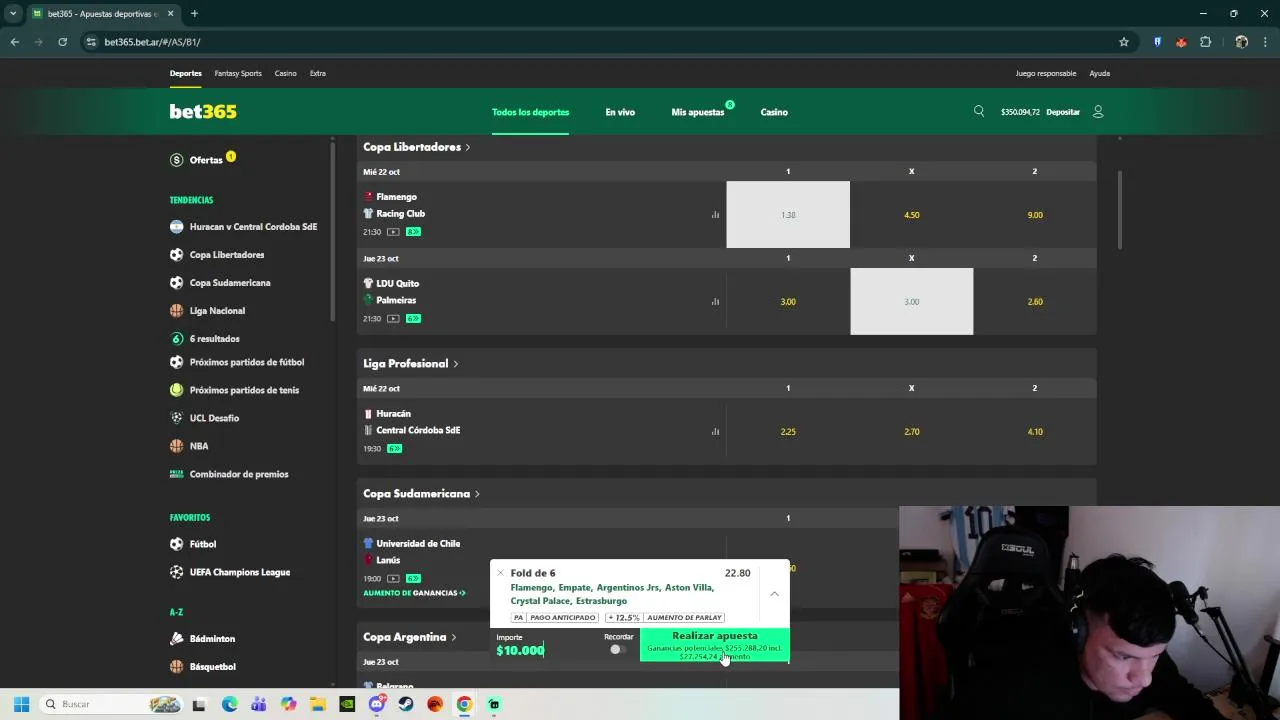Screen dimensions: 1280x720
Task: Select Racing Club win odds 9.00
Action: pyautogui.click(x=1035, y=215)
